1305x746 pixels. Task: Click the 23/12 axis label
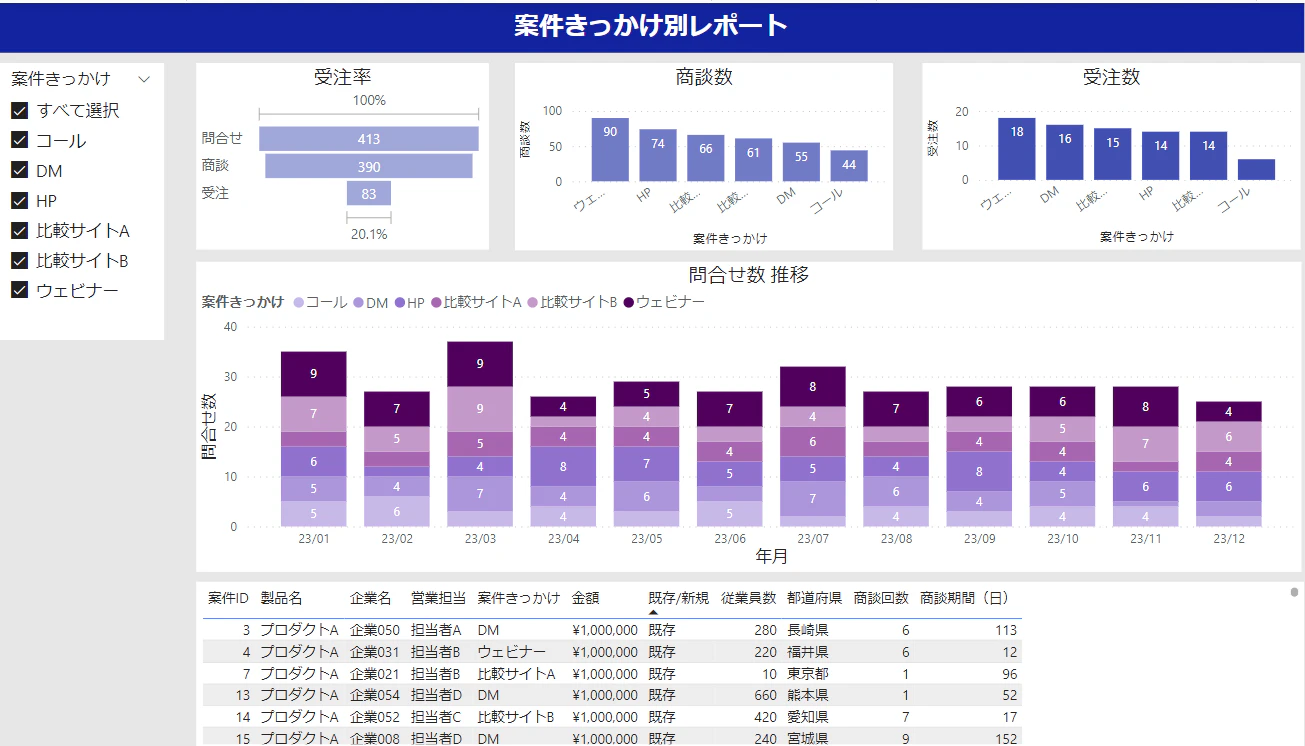coord(1228,538)
